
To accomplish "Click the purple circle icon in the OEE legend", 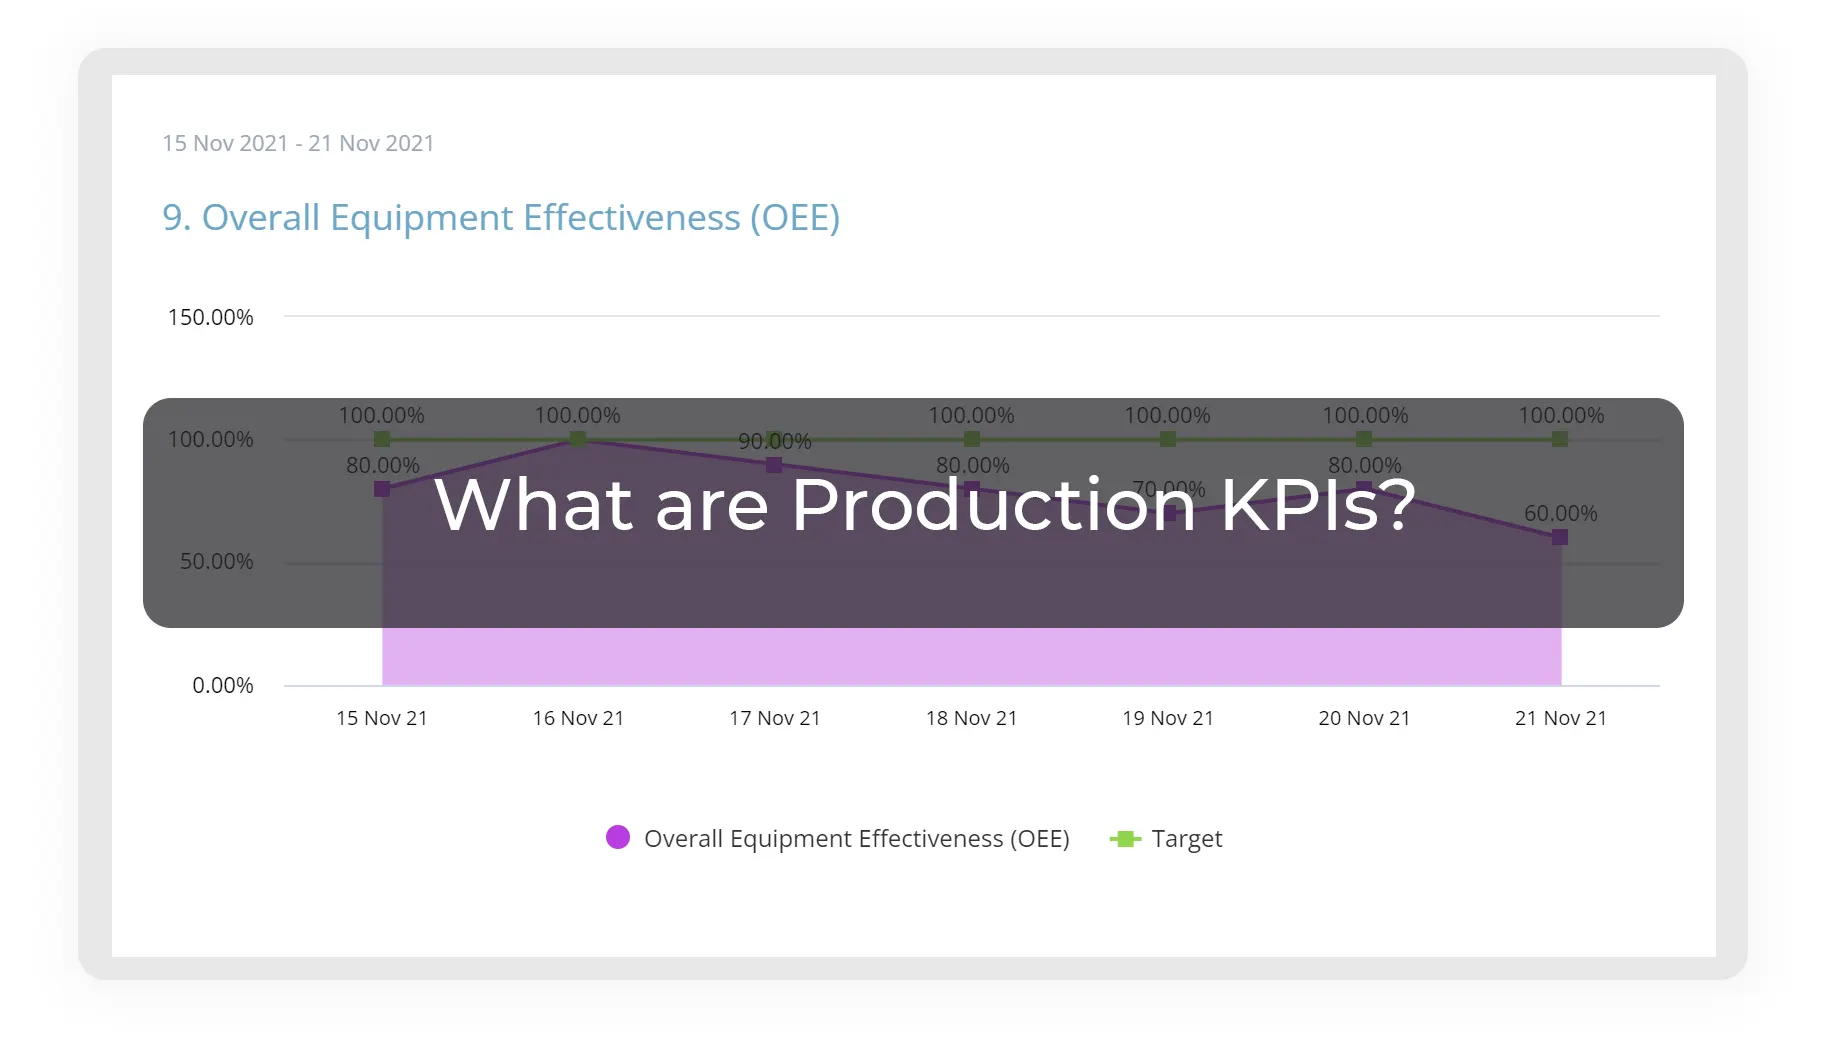I will (x=618, y=838).
